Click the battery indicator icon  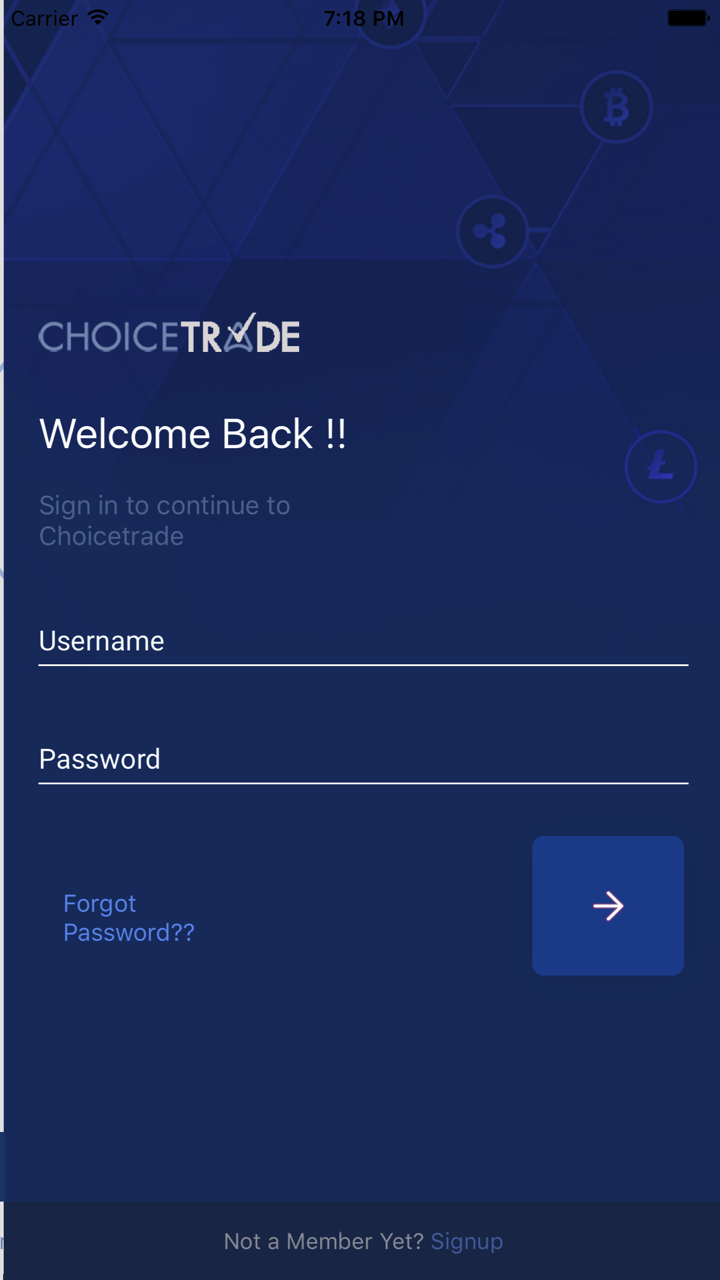click(x=687, y=18)
